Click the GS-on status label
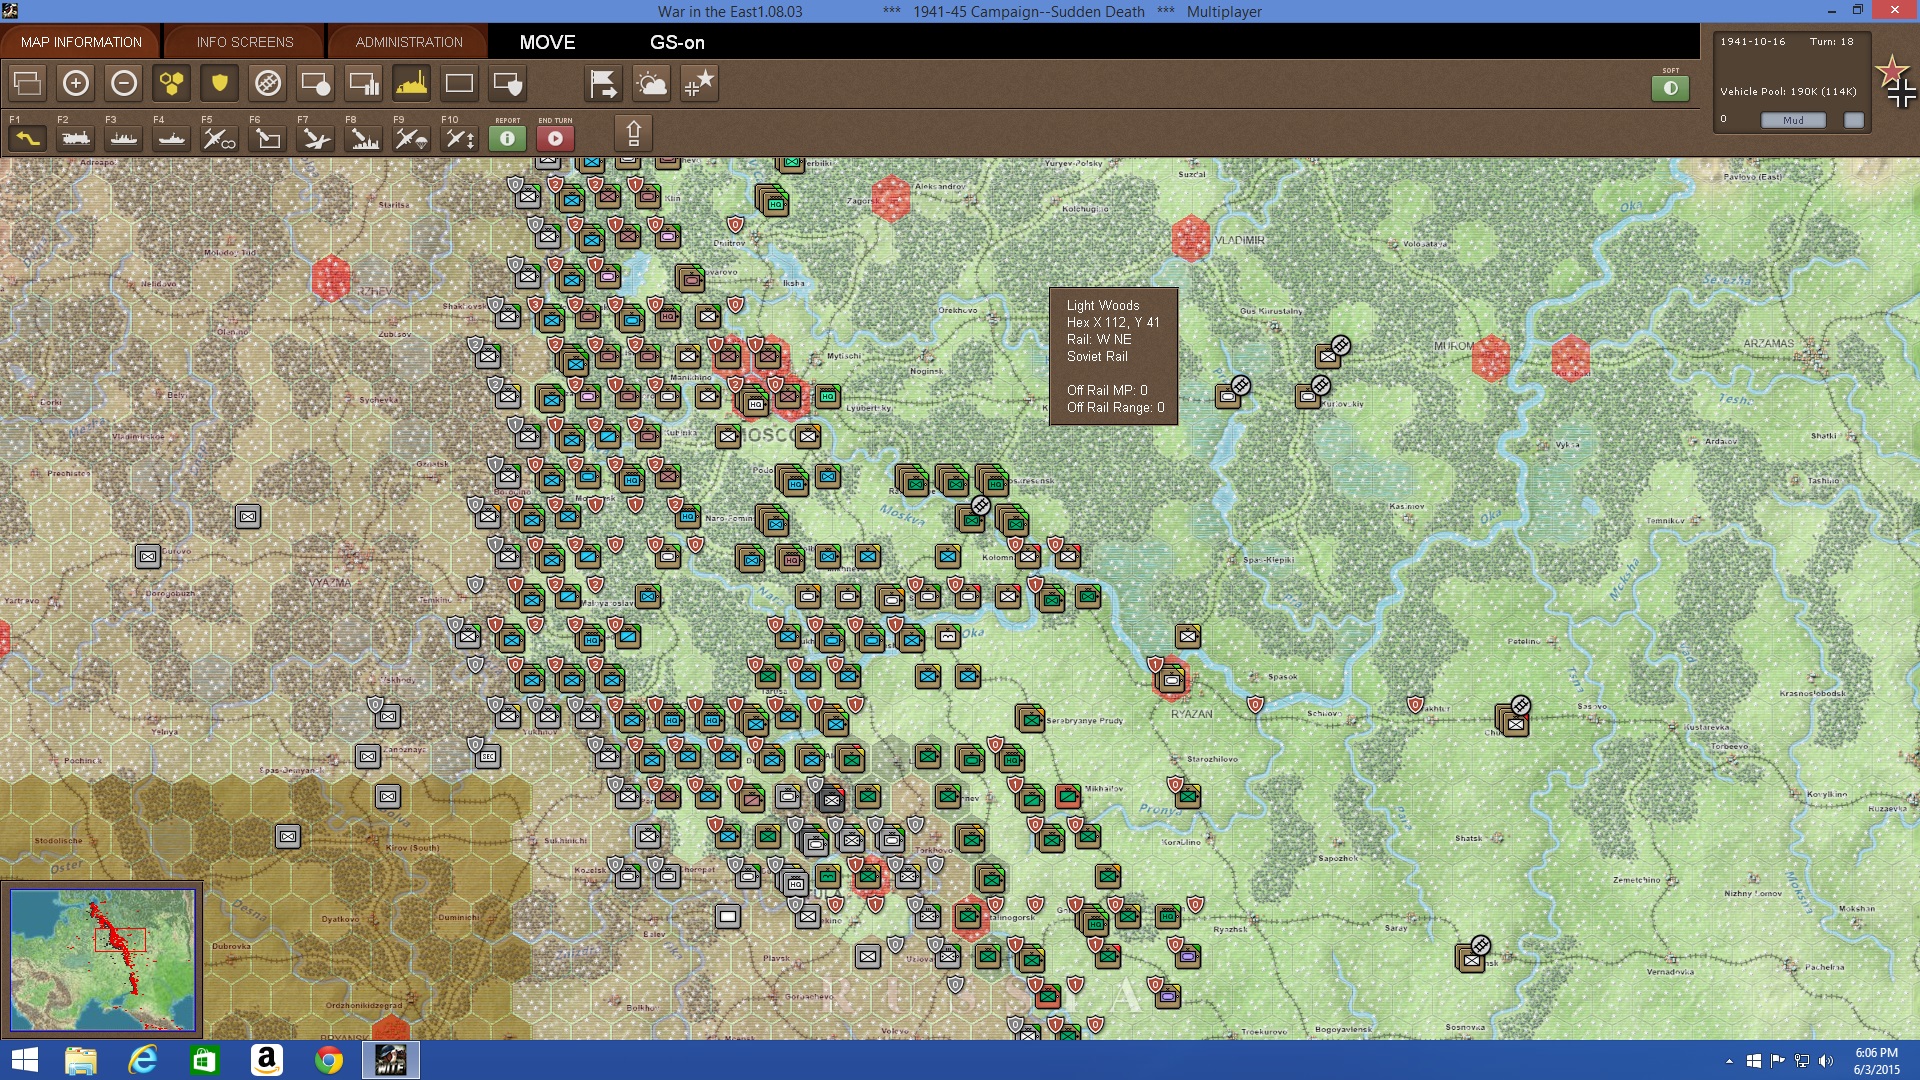This screenshot has height=1080, width=1920. coord(677,42)
